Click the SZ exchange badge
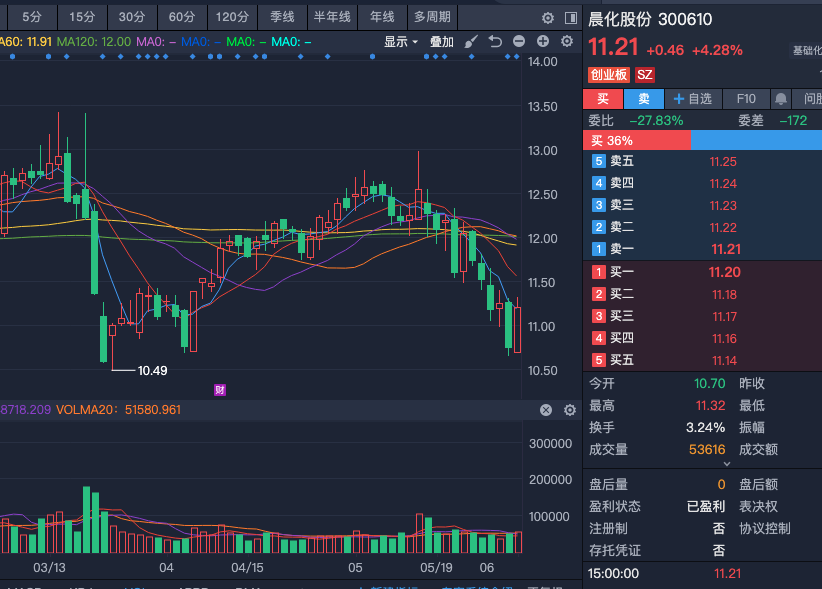The height and width of the screenshot is (589, 822). tap(645, 75)
